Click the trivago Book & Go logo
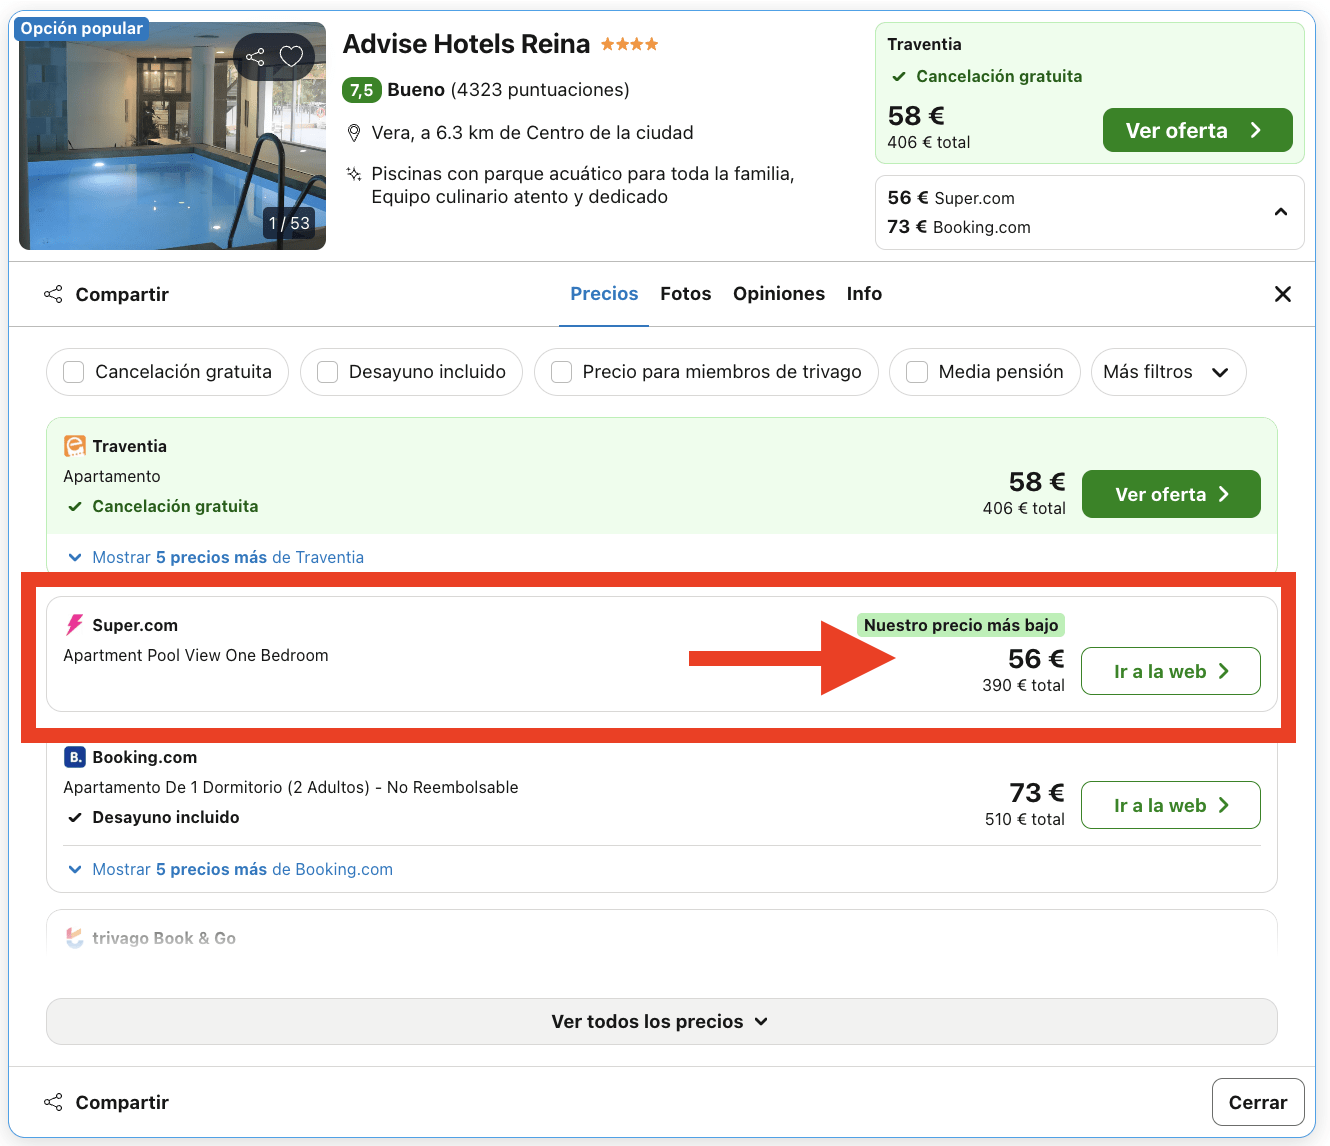 pyautogui.click(x=74, y=937)
